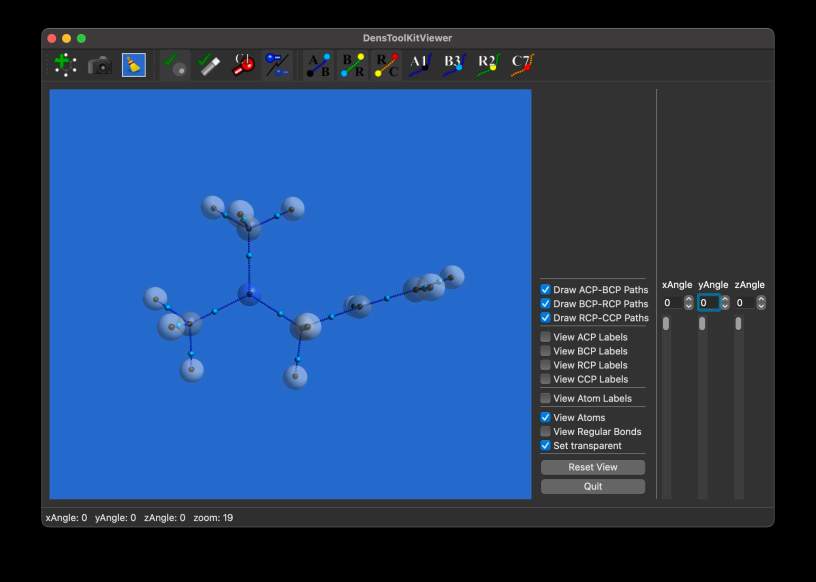Click the A1 label toolbar icon
Viewport: 816px width, 582px height.
[x=421, y=65]
